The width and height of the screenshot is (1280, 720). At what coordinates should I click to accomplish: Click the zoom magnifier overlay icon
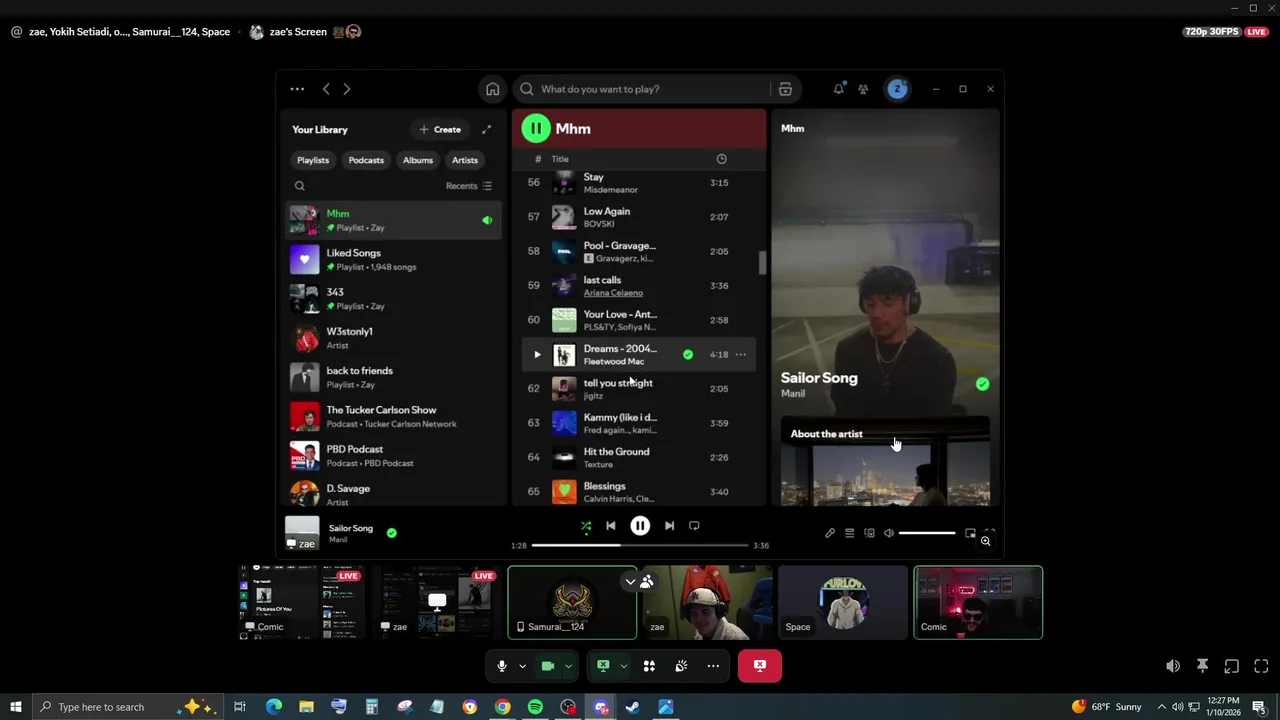[x=986, y=541]
